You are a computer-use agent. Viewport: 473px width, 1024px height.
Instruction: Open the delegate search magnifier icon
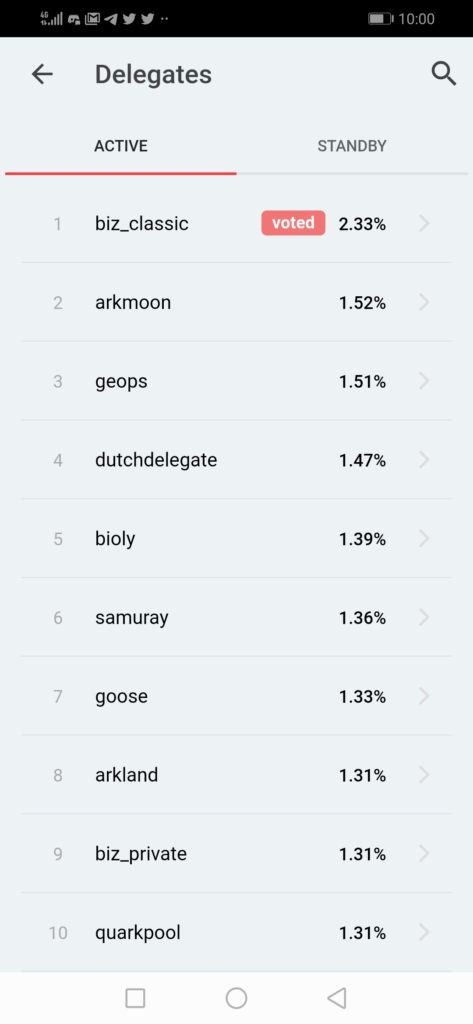(x=444, y=74)
